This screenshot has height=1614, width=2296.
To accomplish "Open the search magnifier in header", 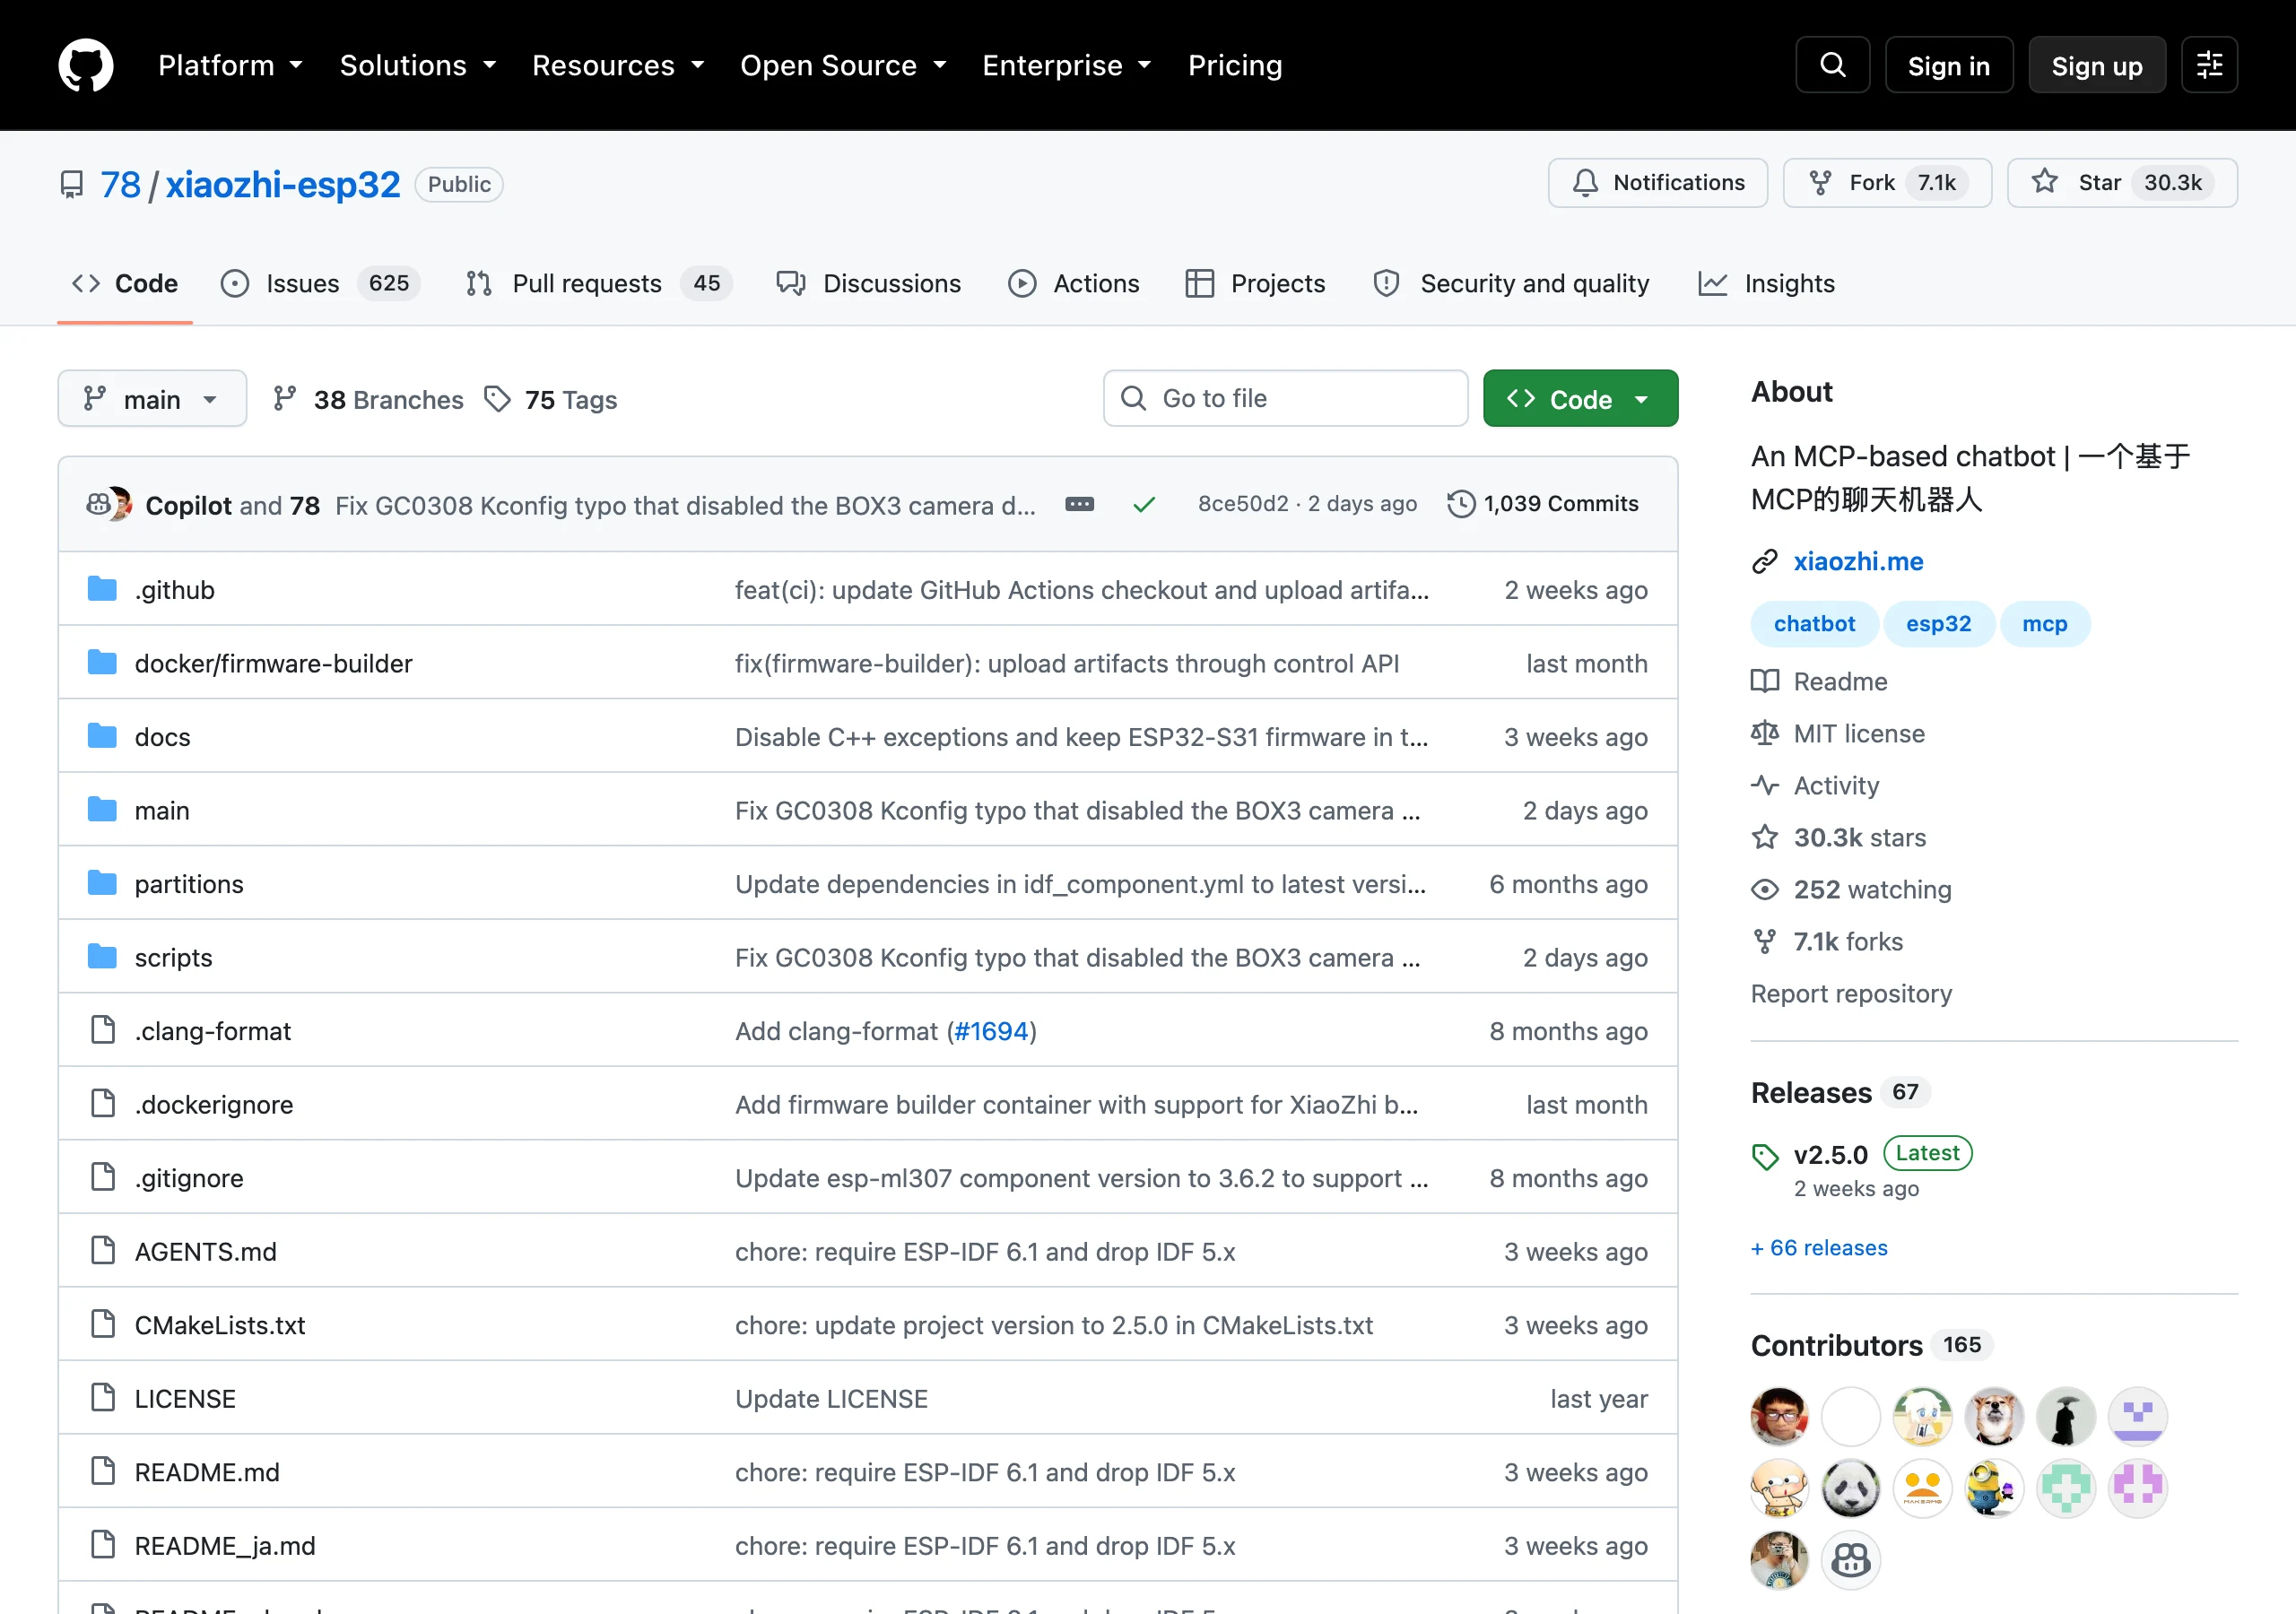I will (x=1832, y=65).
